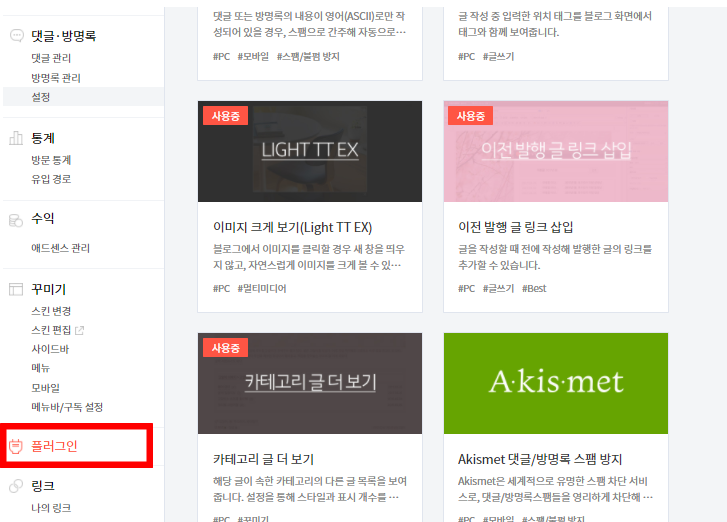Click the #스팸/불펌 방지 tag on top card
This screenshot has height=522, width=727.
[x=308, y=57]
